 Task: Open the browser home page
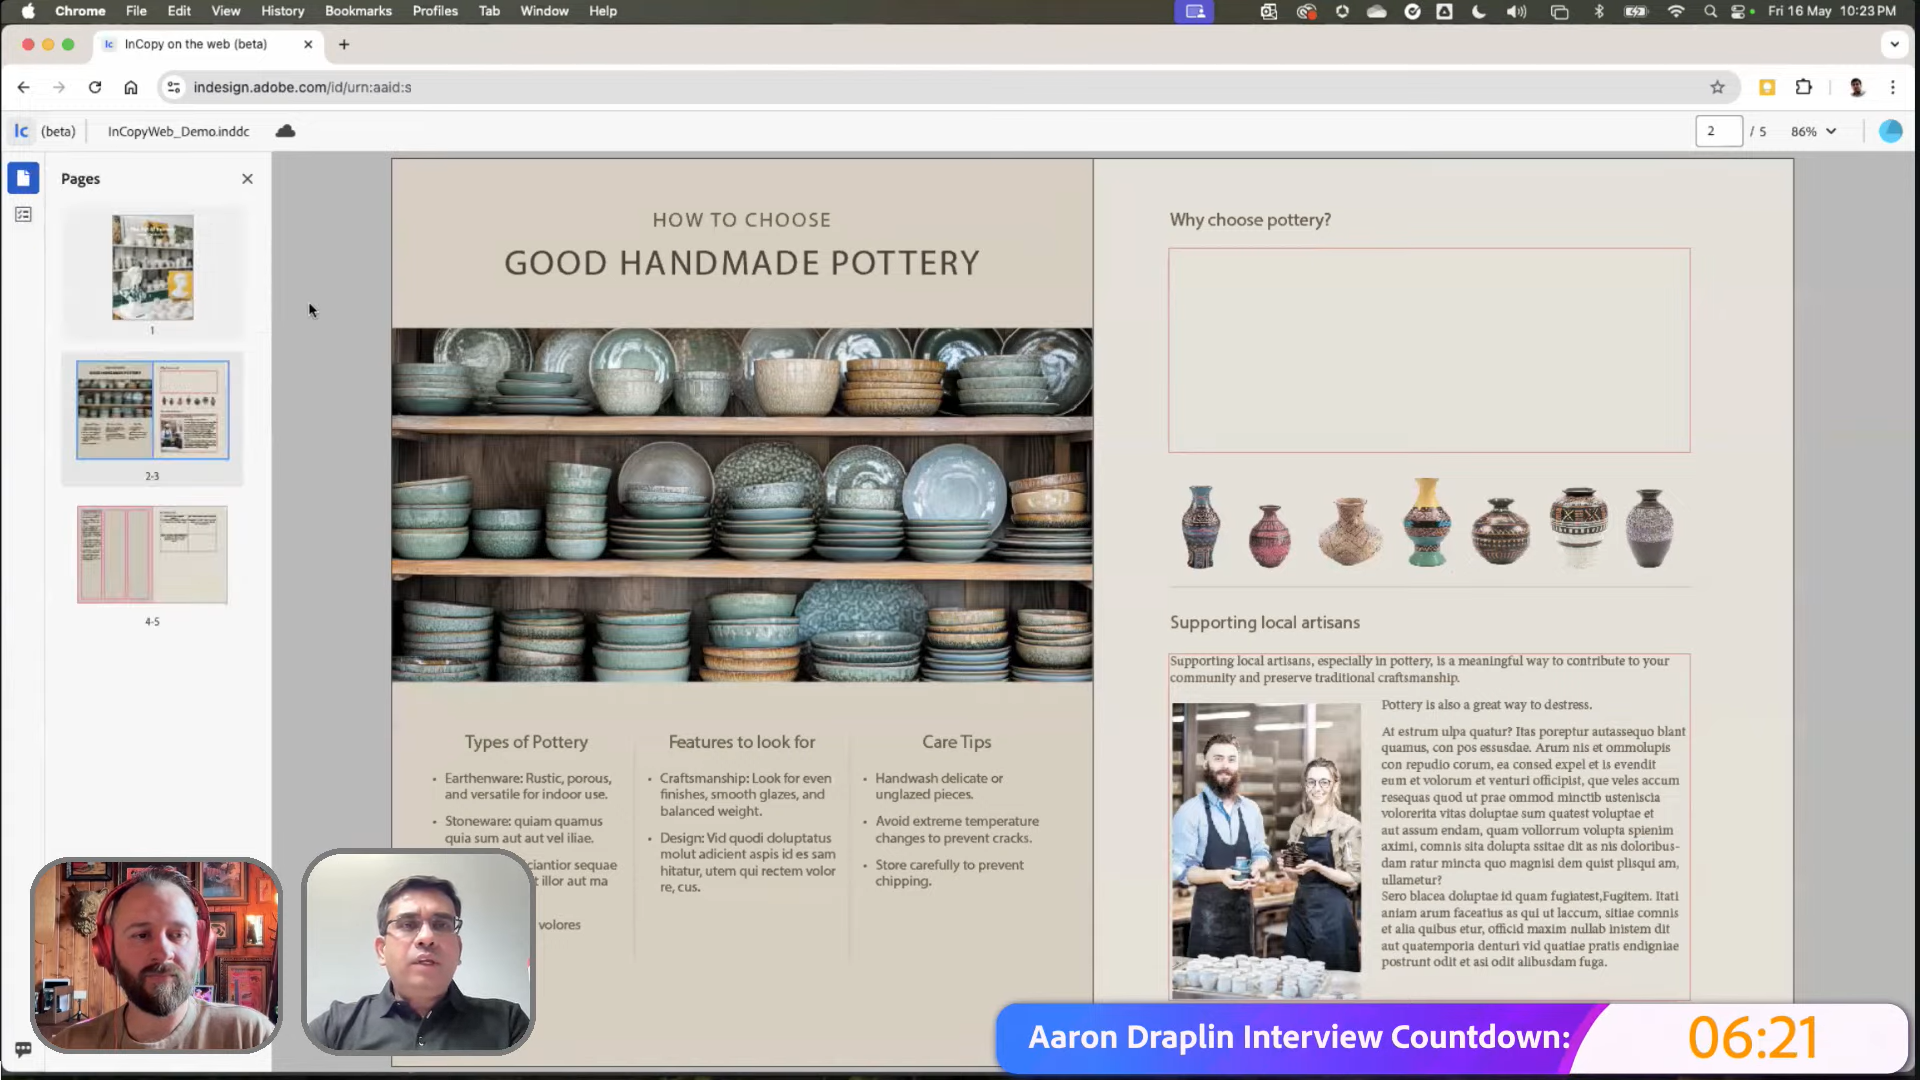(x=131, y=87)
